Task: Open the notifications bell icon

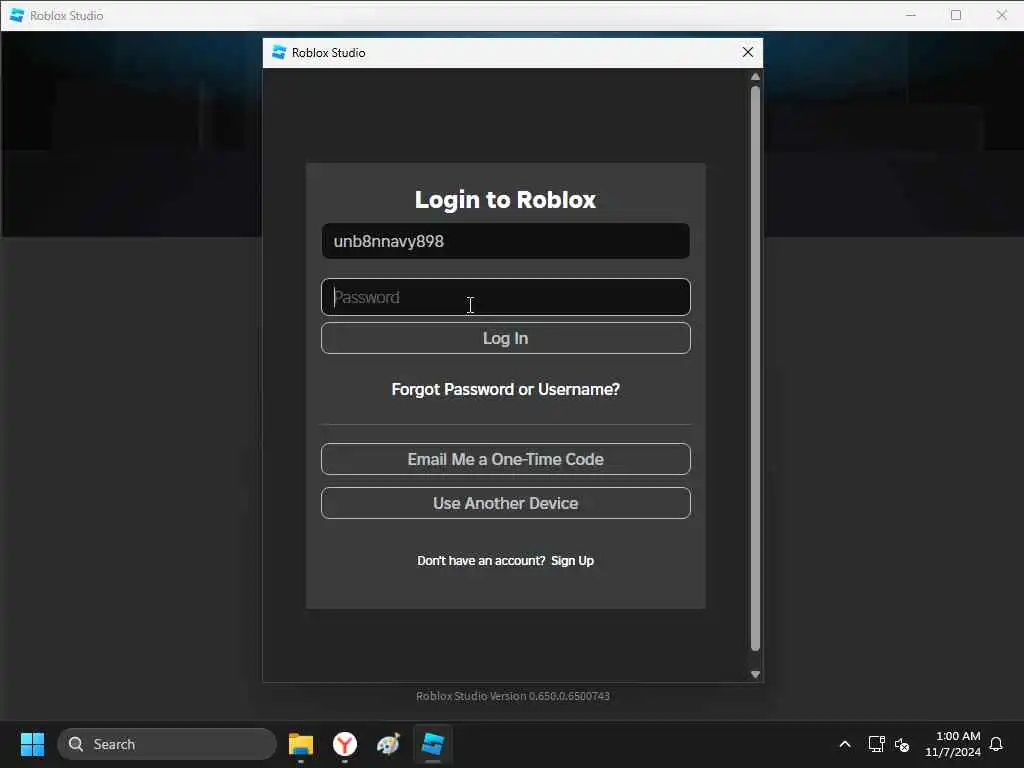Action: pyautogui.click(x=996, y=744)
